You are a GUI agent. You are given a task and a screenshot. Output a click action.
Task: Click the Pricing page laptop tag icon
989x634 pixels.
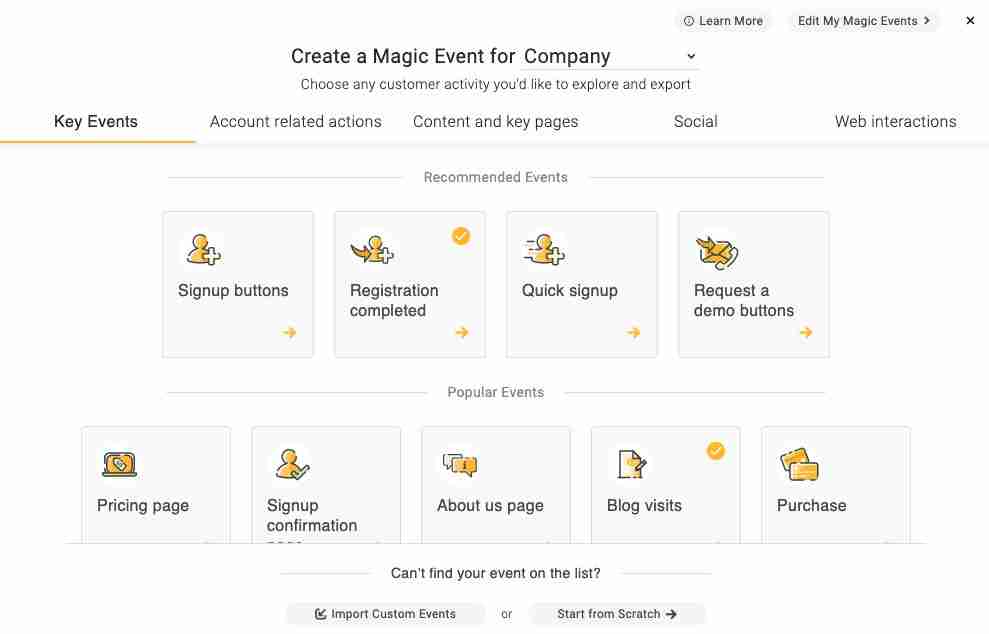pos(119,465)
